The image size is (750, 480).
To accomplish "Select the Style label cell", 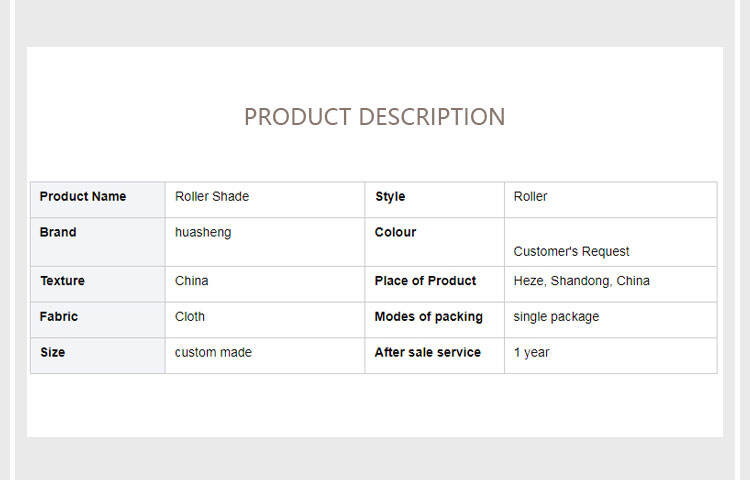I will [x=390, y=197].
